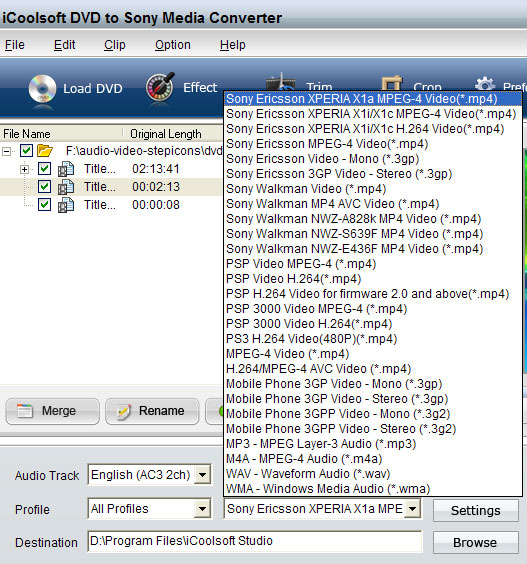Open the Clip menu
527x564 pixels.
(115, 45)
